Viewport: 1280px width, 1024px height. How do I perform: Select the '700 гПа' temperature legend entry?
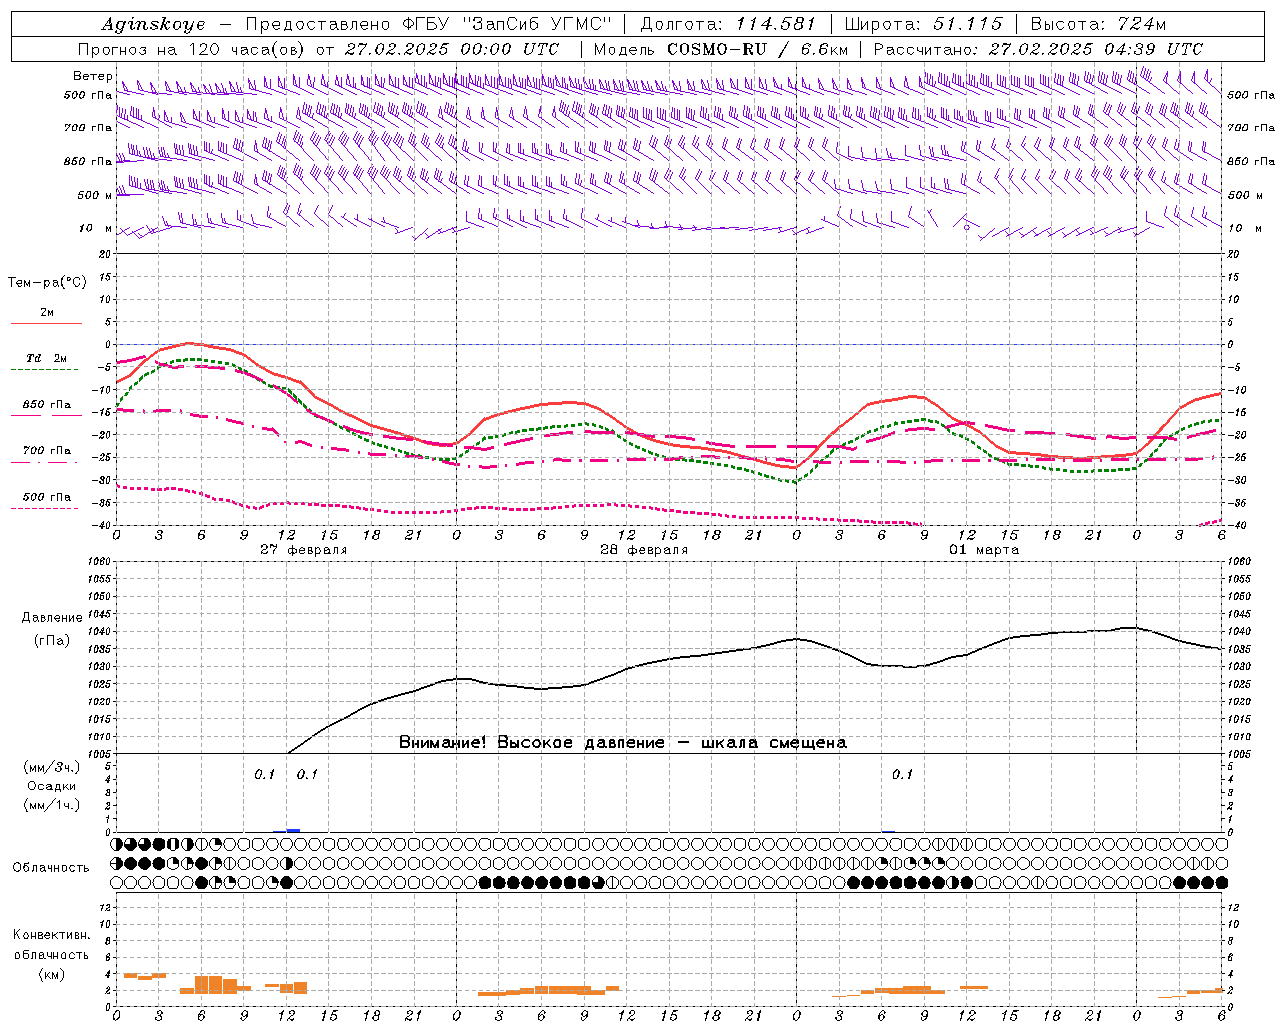coord(47,451)
